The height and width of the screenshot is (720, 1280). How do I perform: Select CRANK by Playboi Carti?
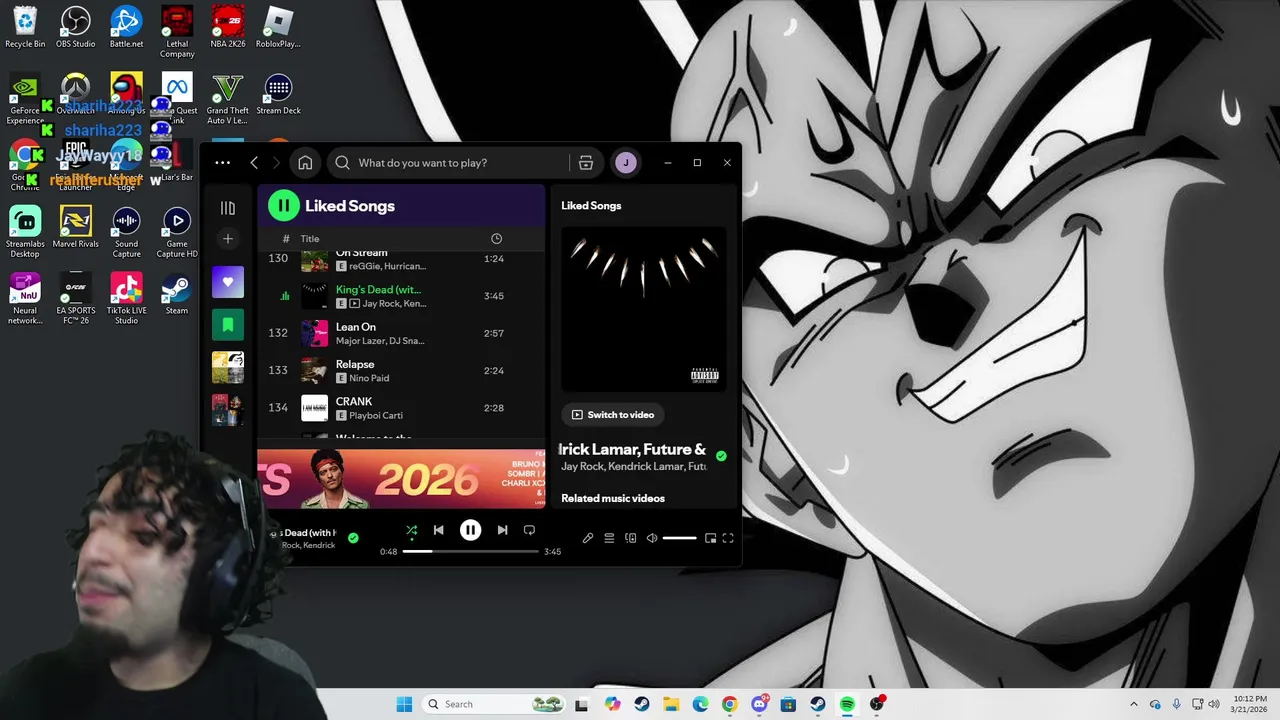pyautogui.click(x=401, y=408)
